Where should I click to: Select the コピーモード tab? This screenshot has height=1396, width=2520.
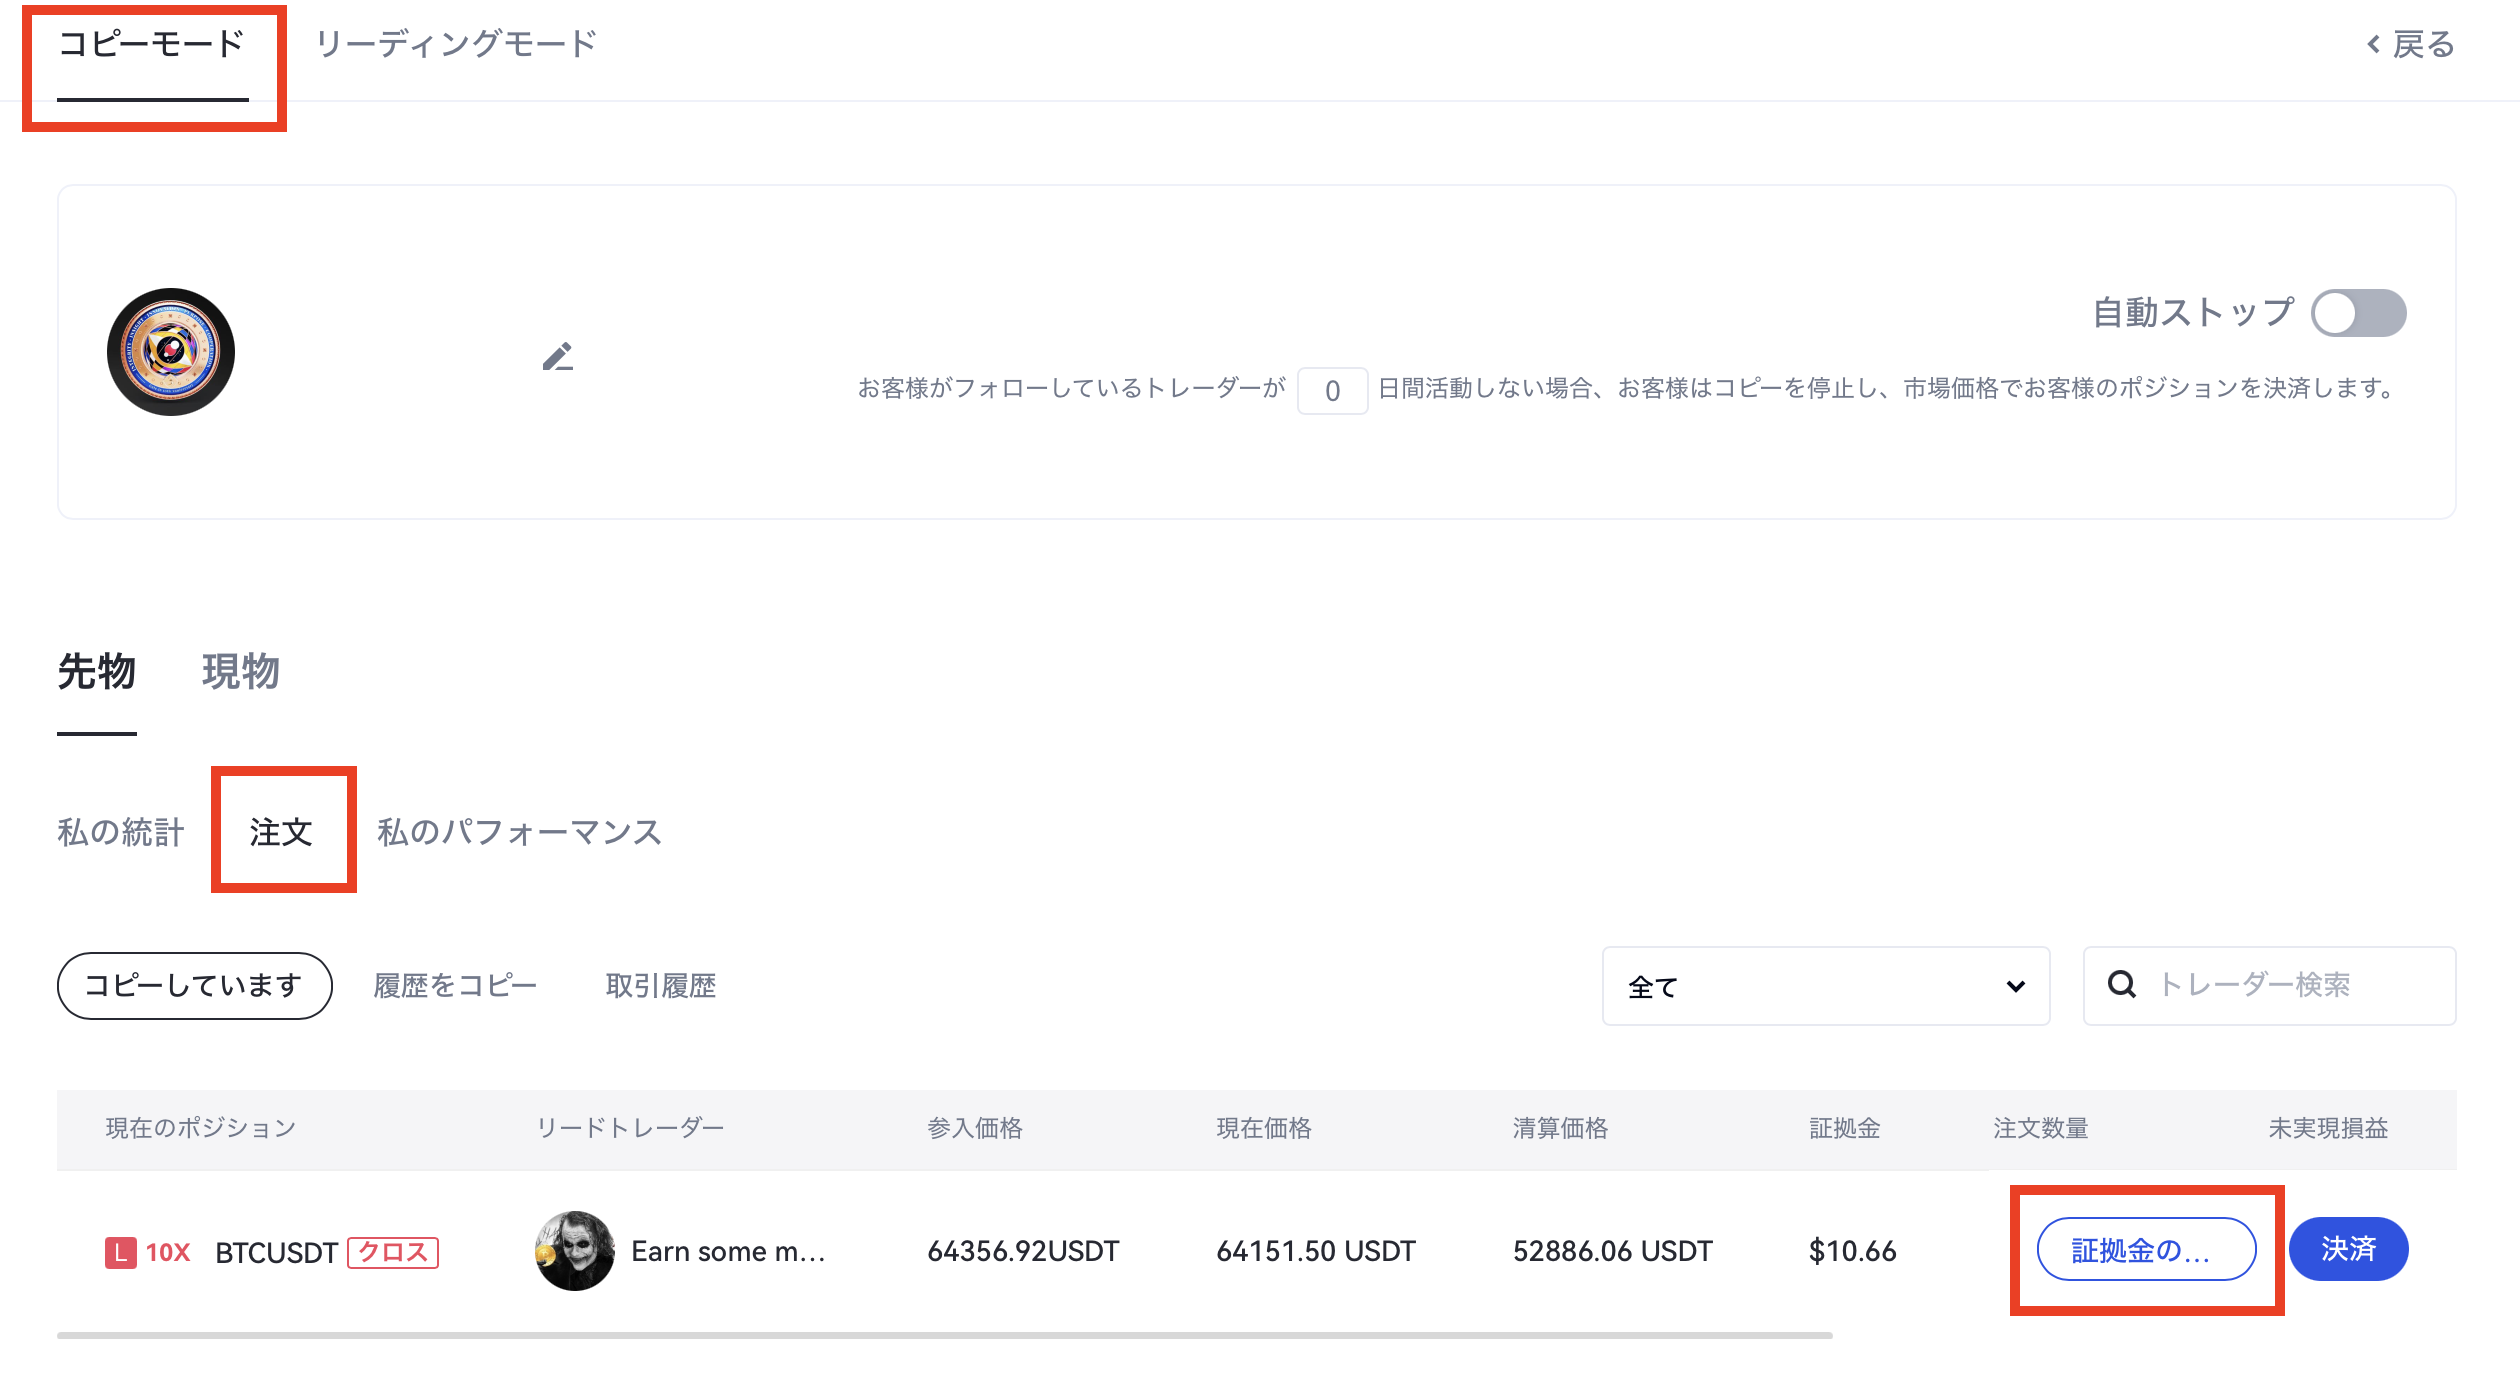[152, 45]
